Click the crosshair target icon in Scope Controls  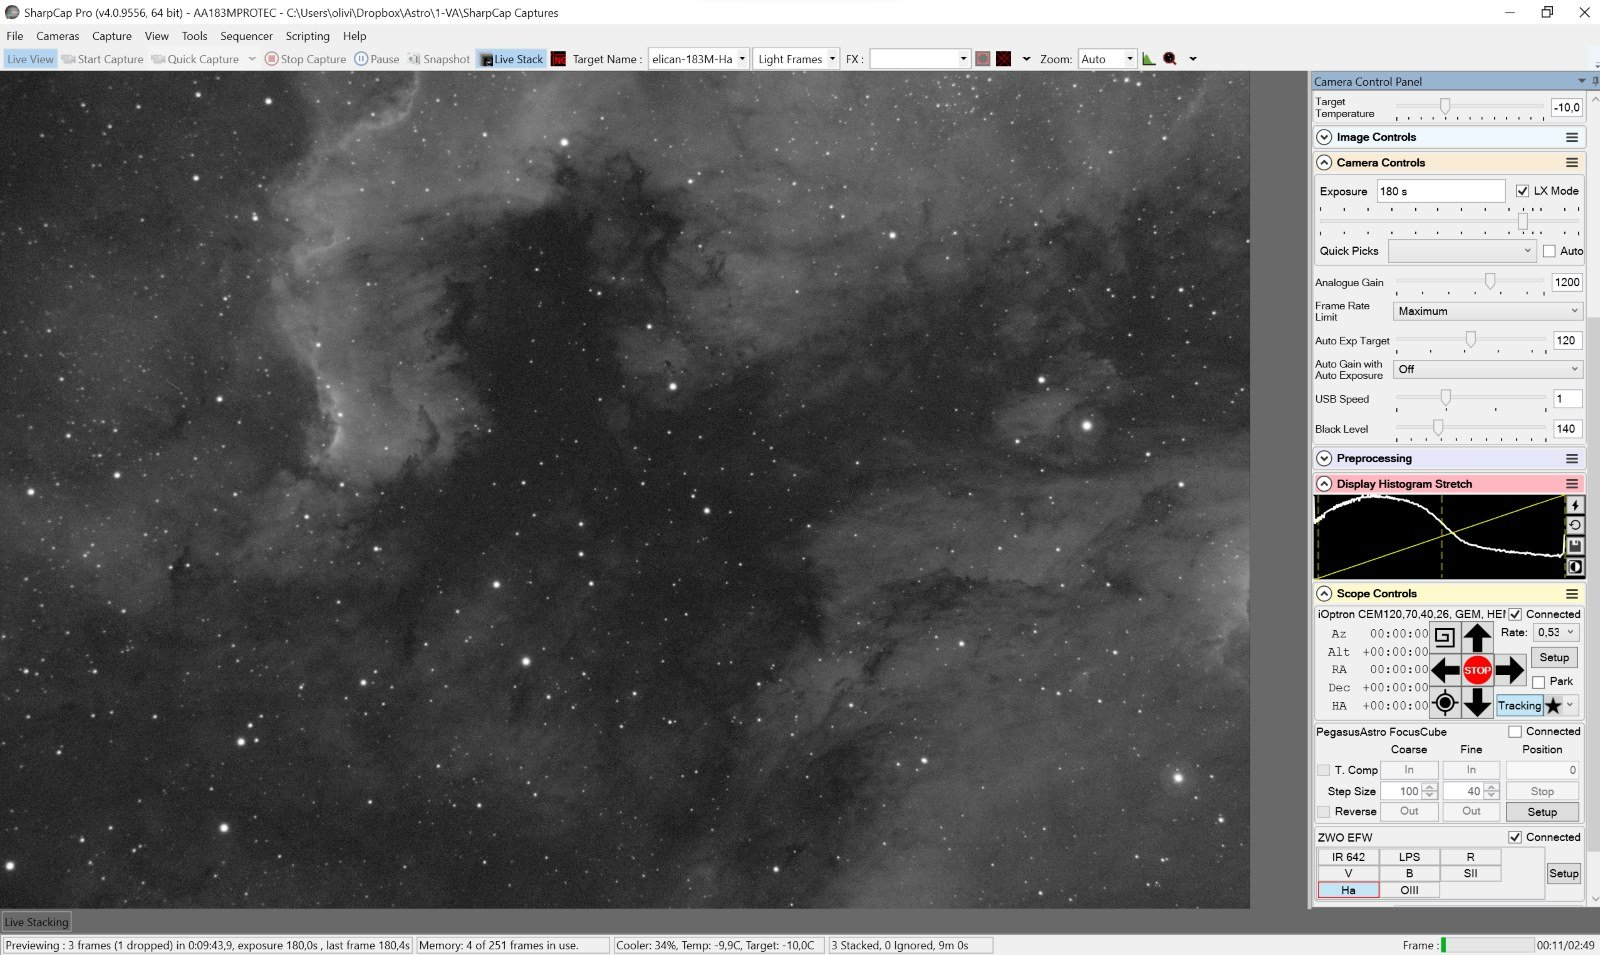tap(1444, 704)
